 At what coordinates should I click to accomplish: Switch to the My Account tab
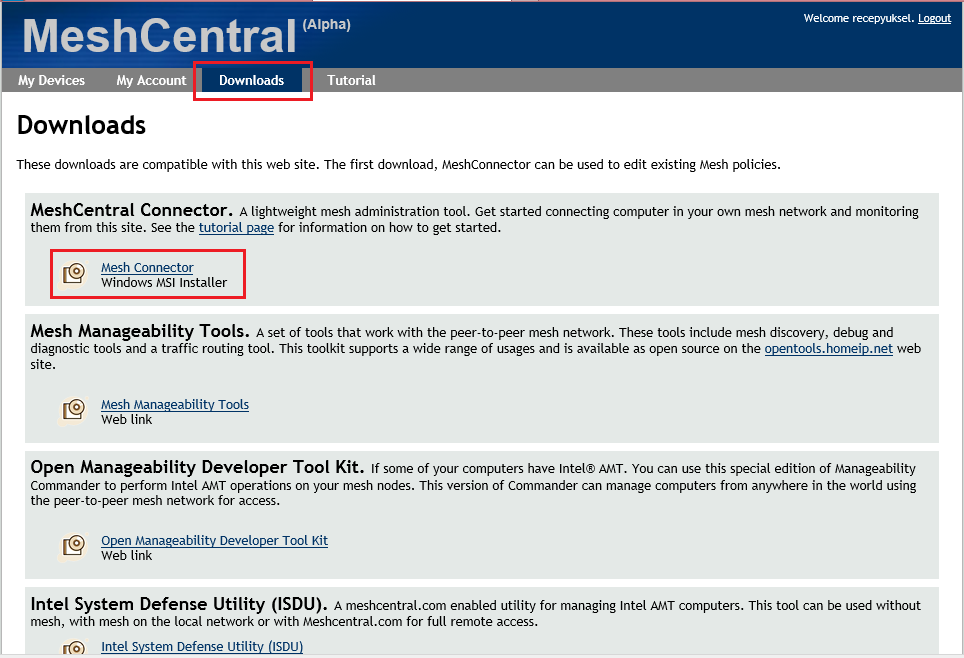151,81
